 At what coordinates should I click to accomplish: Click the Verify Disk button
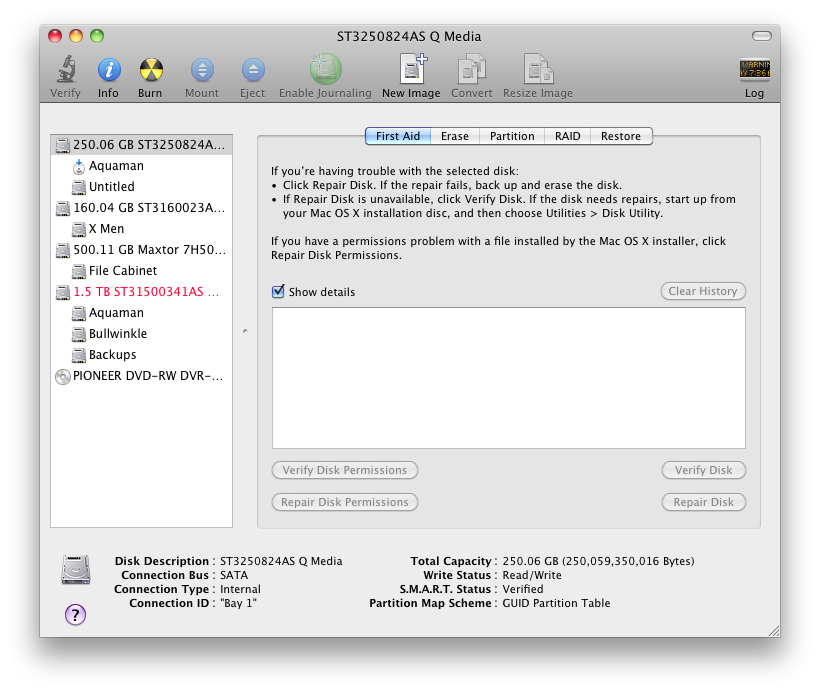tap(703, 470)
